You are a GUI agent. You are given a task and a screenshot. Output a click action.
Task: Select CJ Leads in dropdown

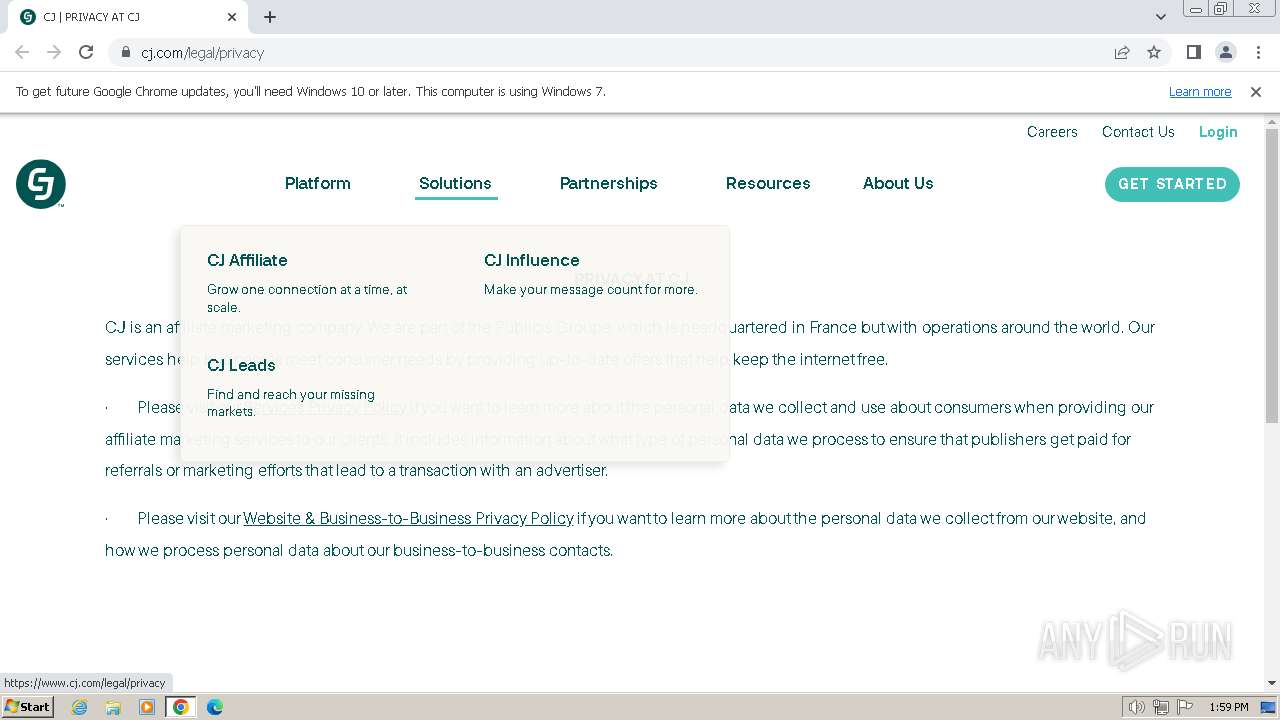[241, 365]
